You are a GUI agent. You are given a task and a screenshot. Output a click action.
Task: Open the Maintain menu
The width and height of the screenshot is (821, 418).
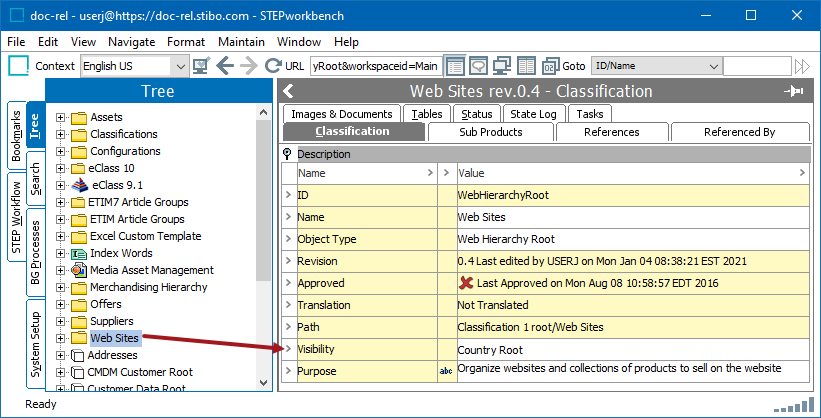tap(241, 42)
